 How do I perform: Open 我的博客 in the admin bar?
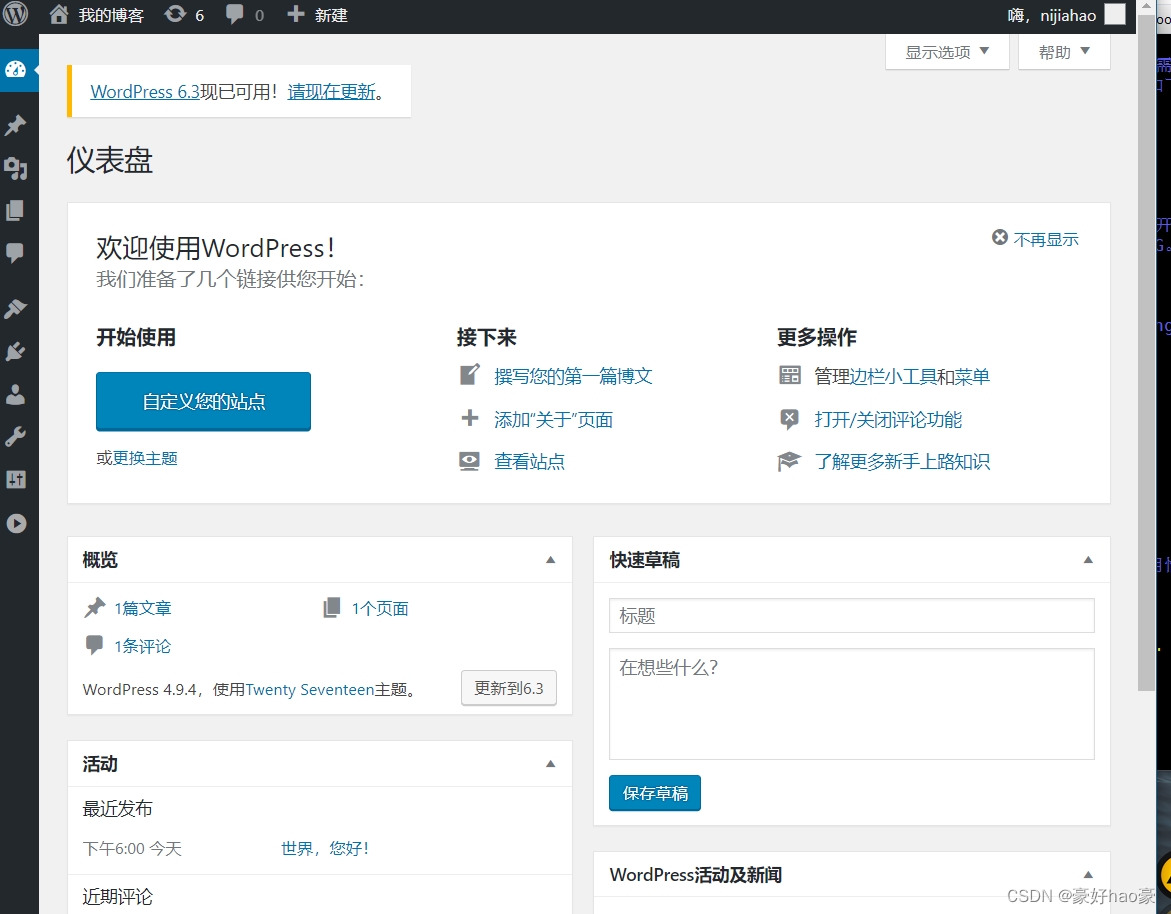tap(111, 15)
